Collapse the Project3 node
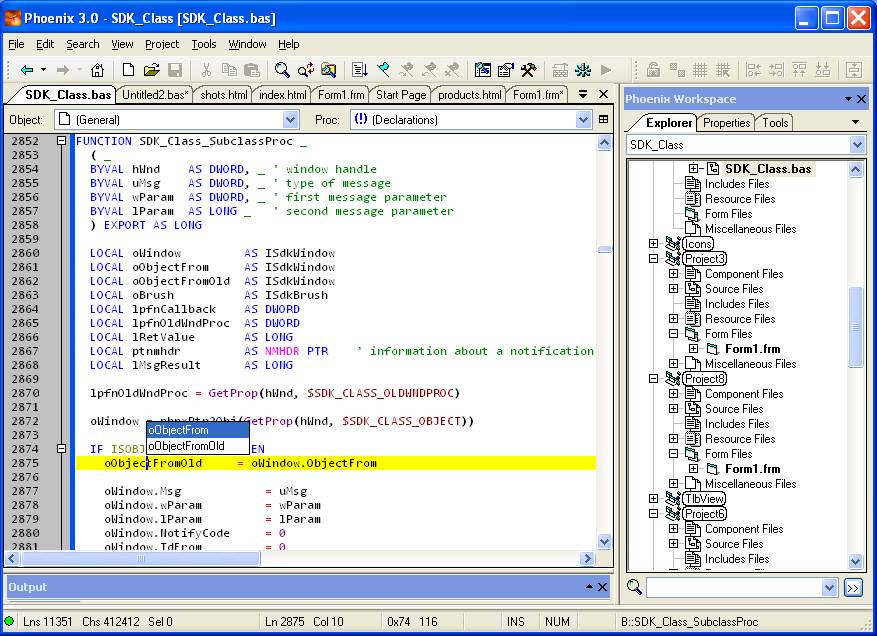This screenshot has width=877, height=636. [653, 258]
